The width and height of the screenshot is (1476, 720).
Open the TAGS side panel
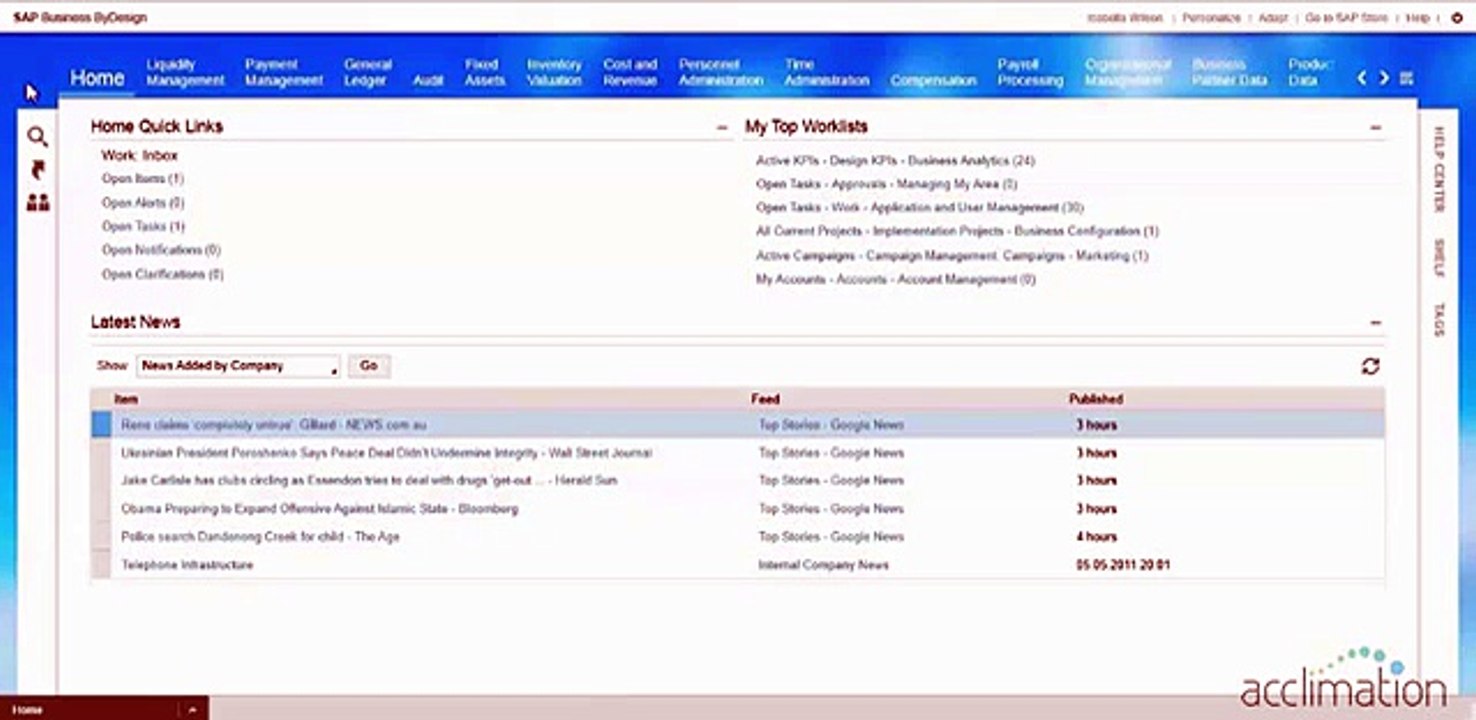[1439, 320]
